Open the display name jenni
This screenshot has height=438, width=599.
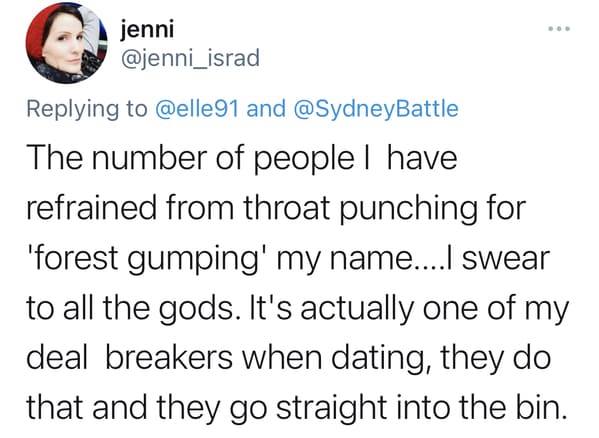coord(147,29)
